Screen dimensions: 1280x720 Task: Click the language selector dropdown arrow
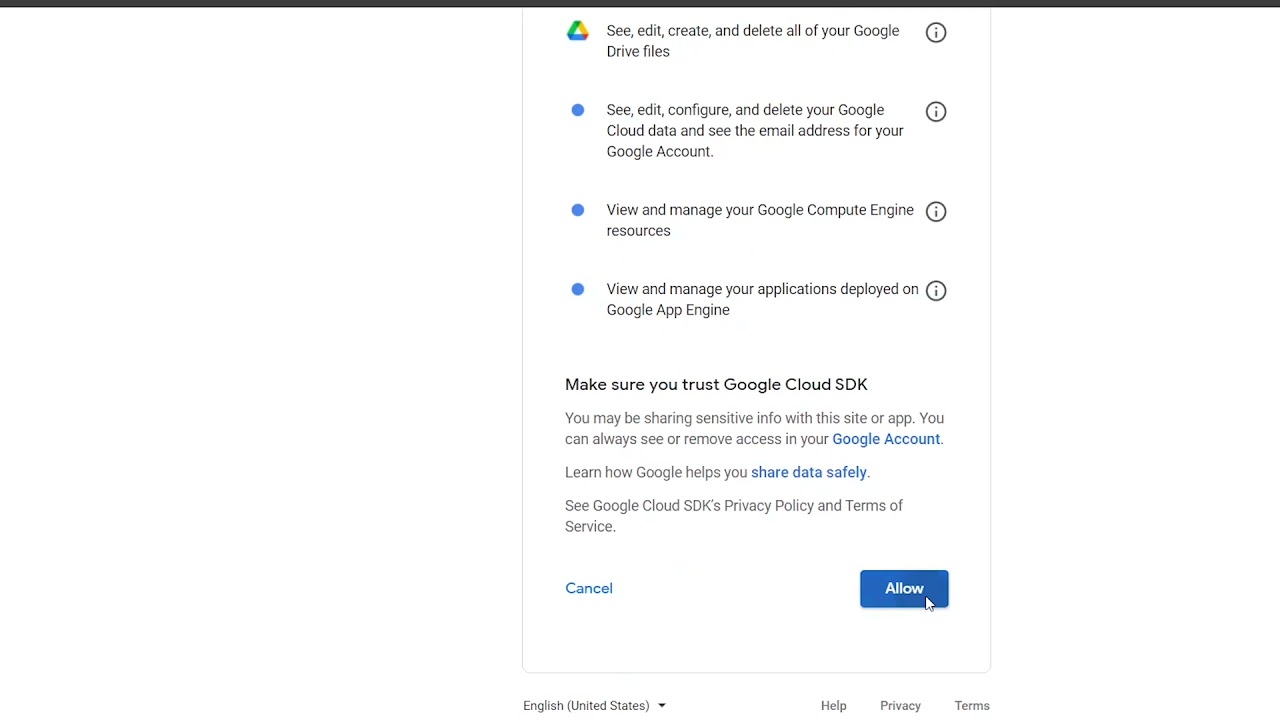coord(662,706)
